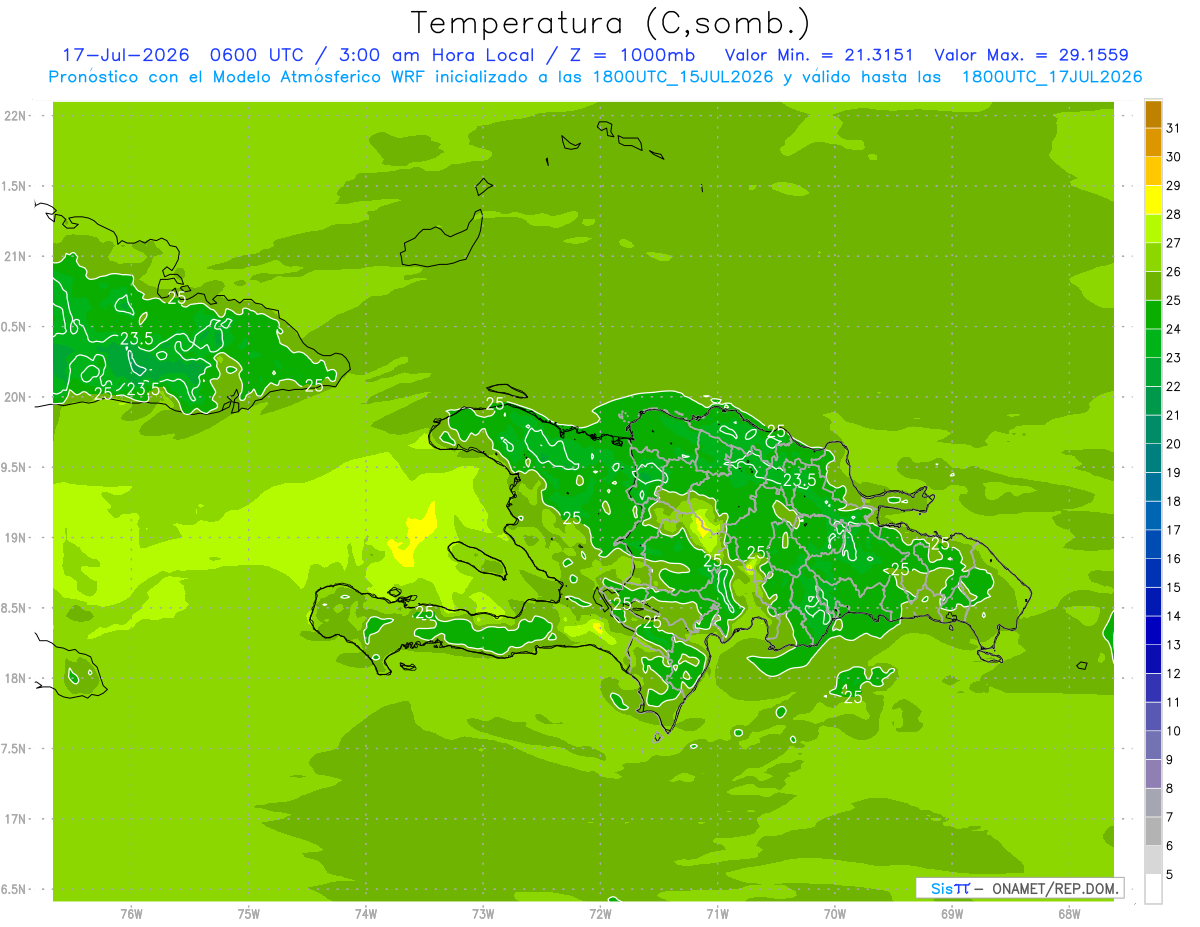Click the 'Temperatura (C,somb.)' chart title
The image size is (1200, 927).
pos(611,23)
